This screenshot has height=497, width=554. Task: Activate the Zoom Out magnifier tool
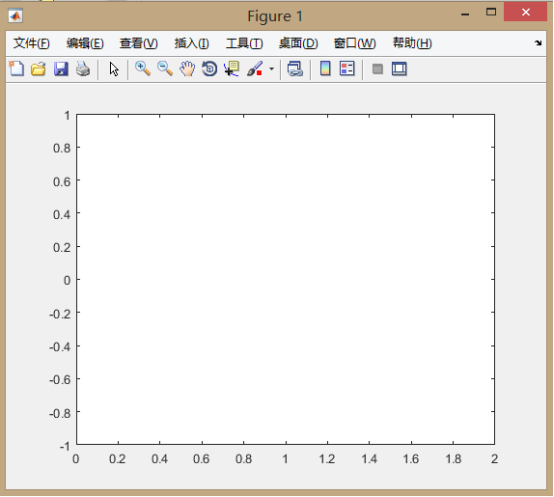pos(165,69)
